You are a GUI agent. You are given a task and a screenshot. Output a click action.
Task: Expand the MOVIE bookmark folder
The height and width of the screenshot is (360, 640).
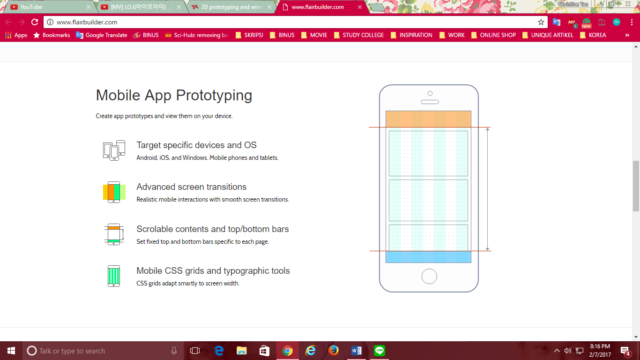click(x=314, y=35)
